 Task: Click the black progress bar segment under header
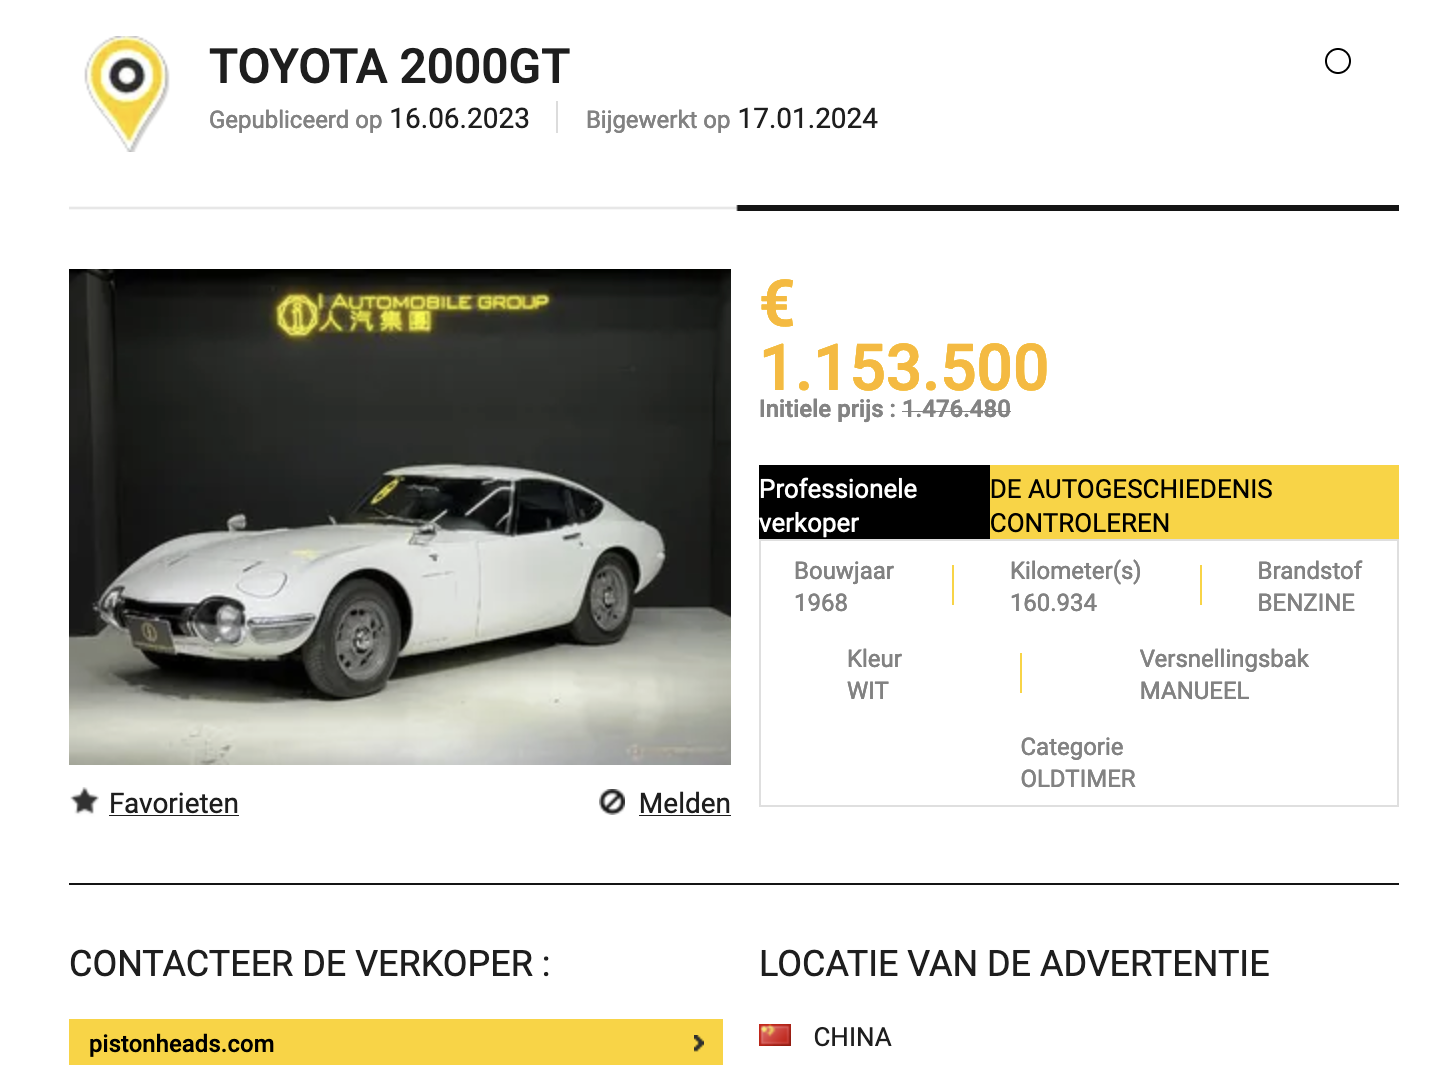click(x=1068, y=208)
